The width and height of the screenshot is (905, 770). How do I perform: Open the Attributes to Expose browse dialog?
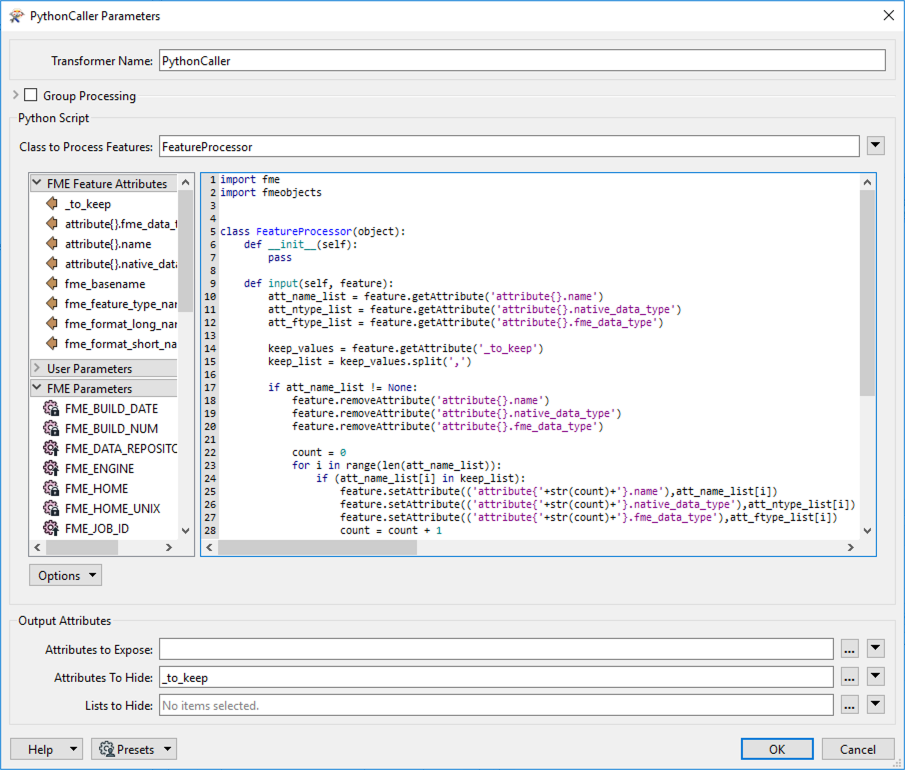tap(849, 648)
